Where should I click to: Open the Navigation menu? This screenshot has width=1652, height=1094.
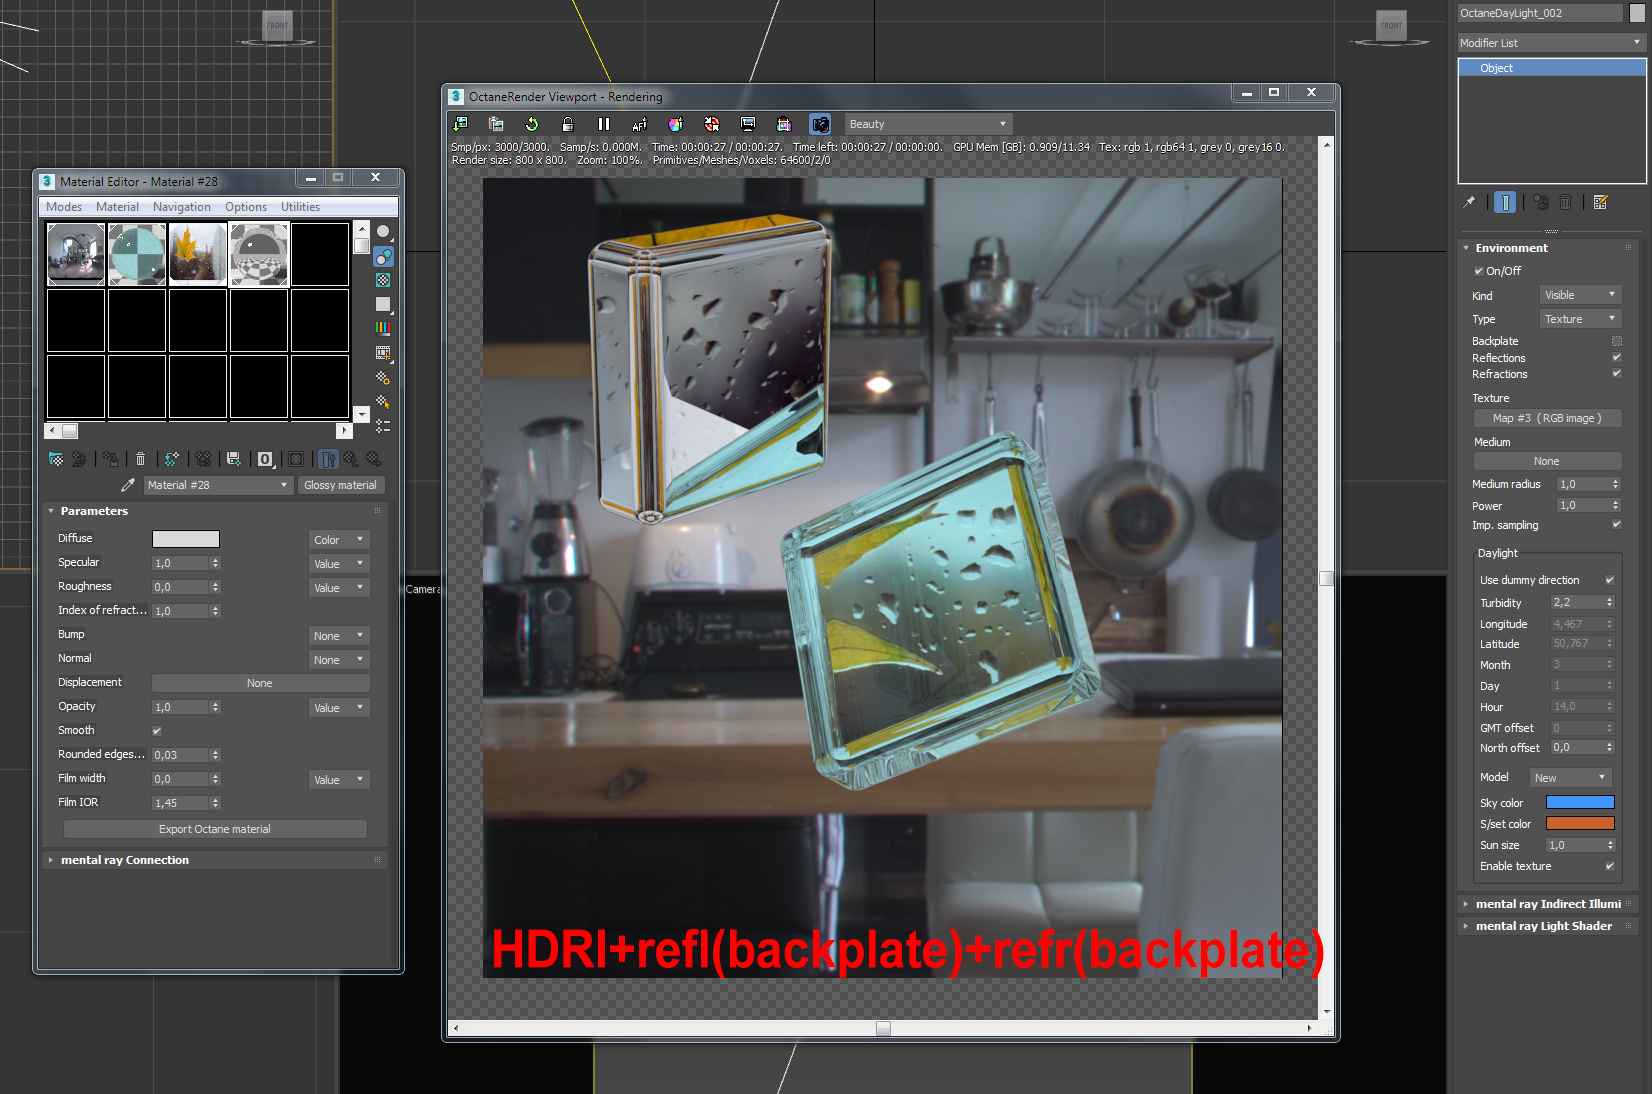click(x=182, y=207)
